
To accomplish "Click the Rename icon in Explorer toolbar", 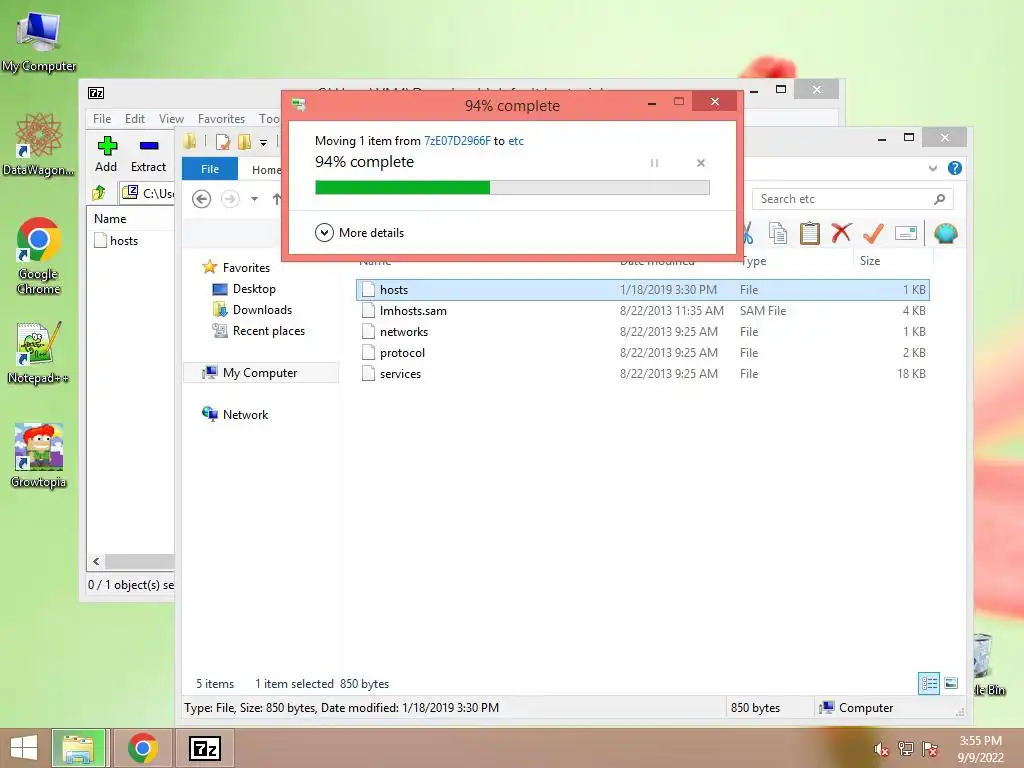I will point(906,233).
